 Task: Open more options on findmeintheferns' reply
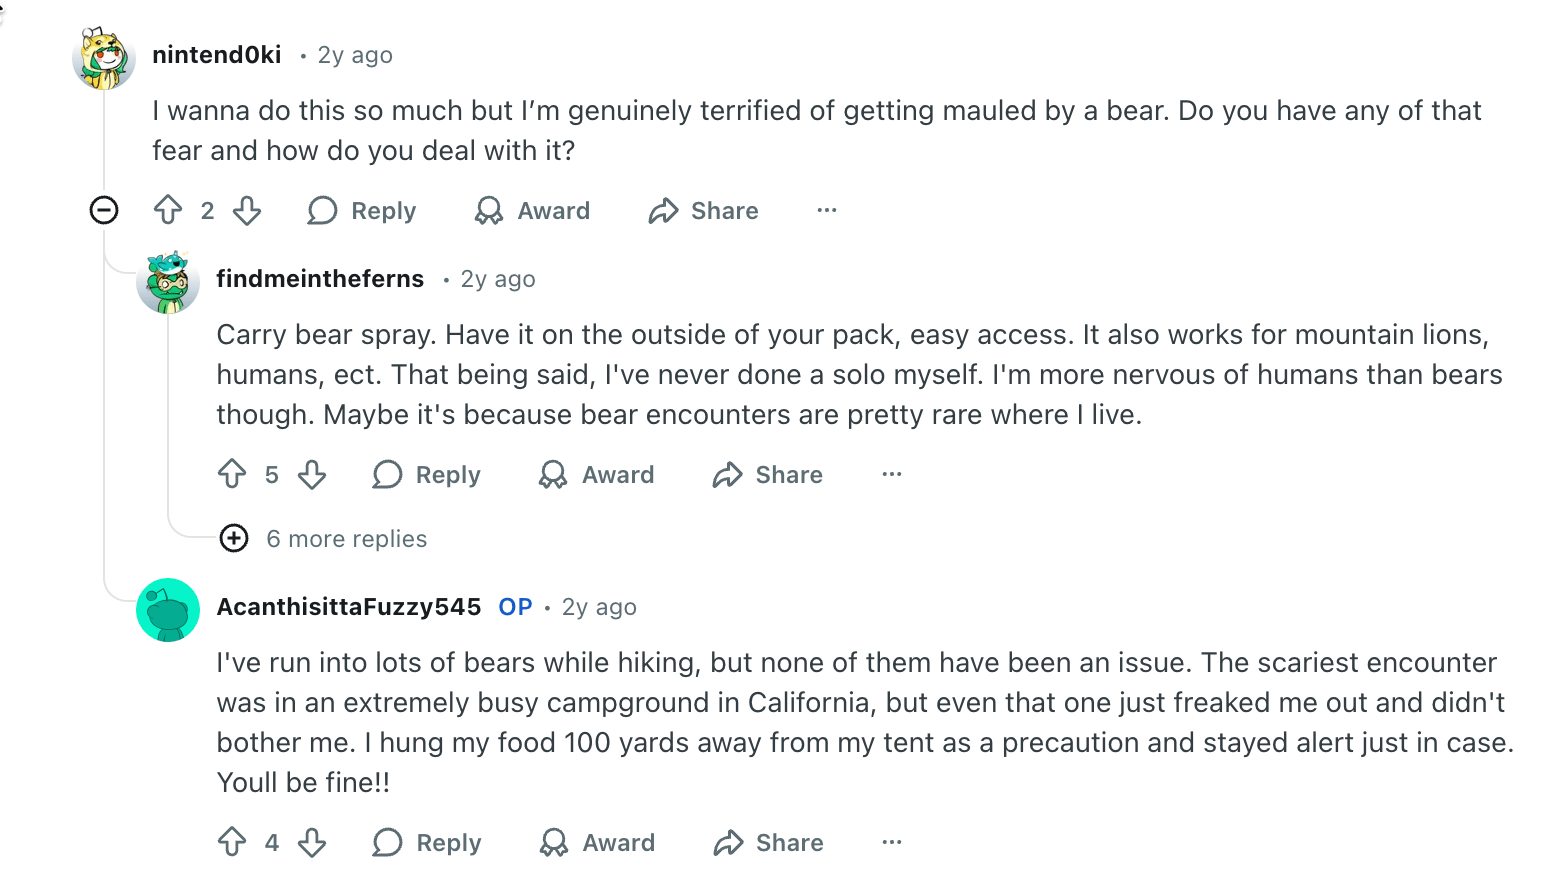pos(892,474)
